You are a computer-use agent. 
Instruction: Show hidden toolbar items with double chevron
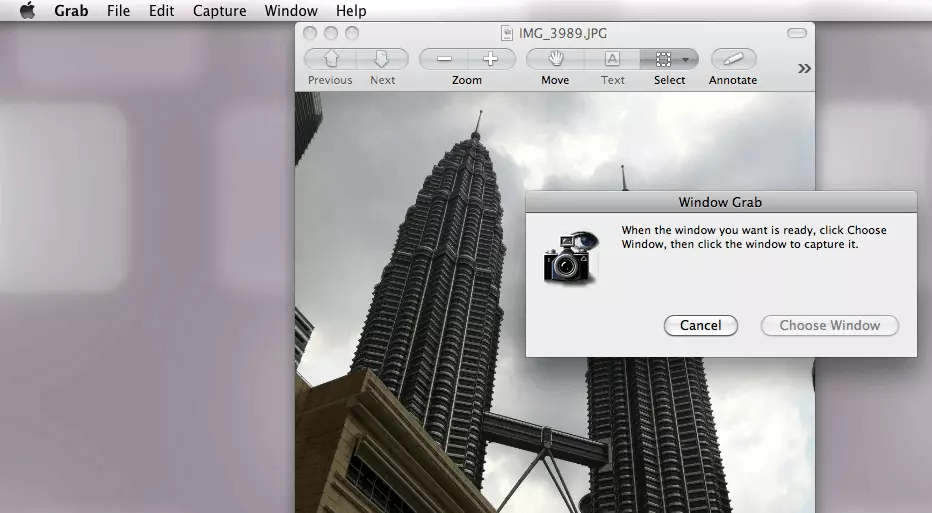click(x=803, y=68)
